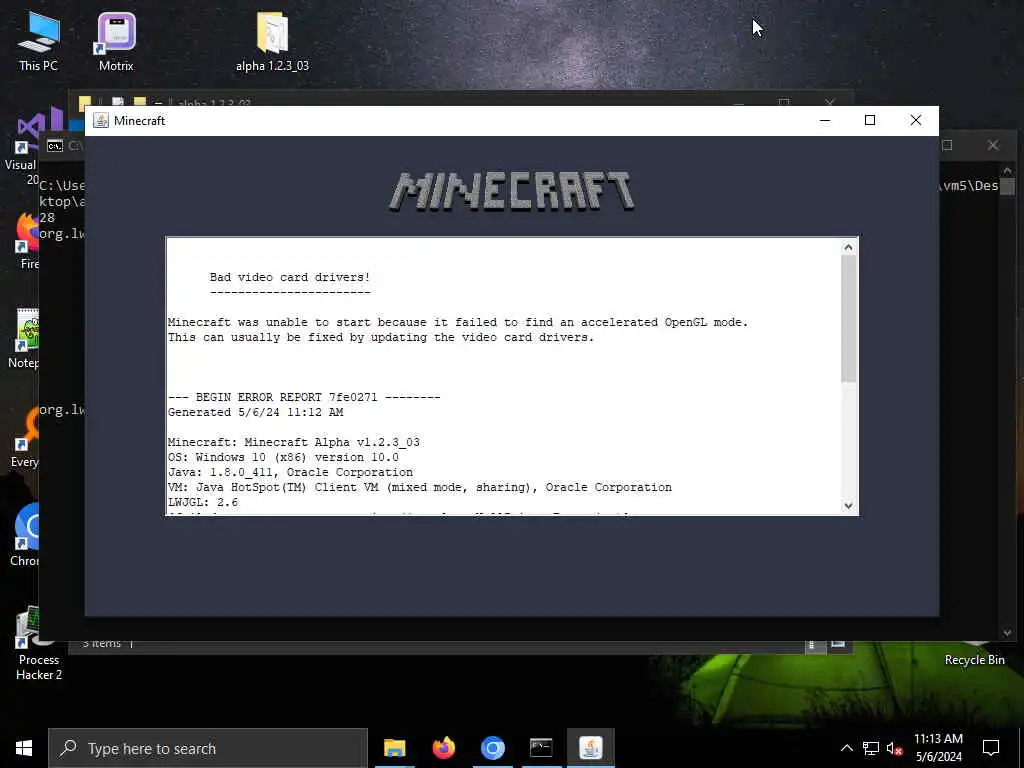
Task: Minimize the Minecraft window
Action: click(825, 120)
